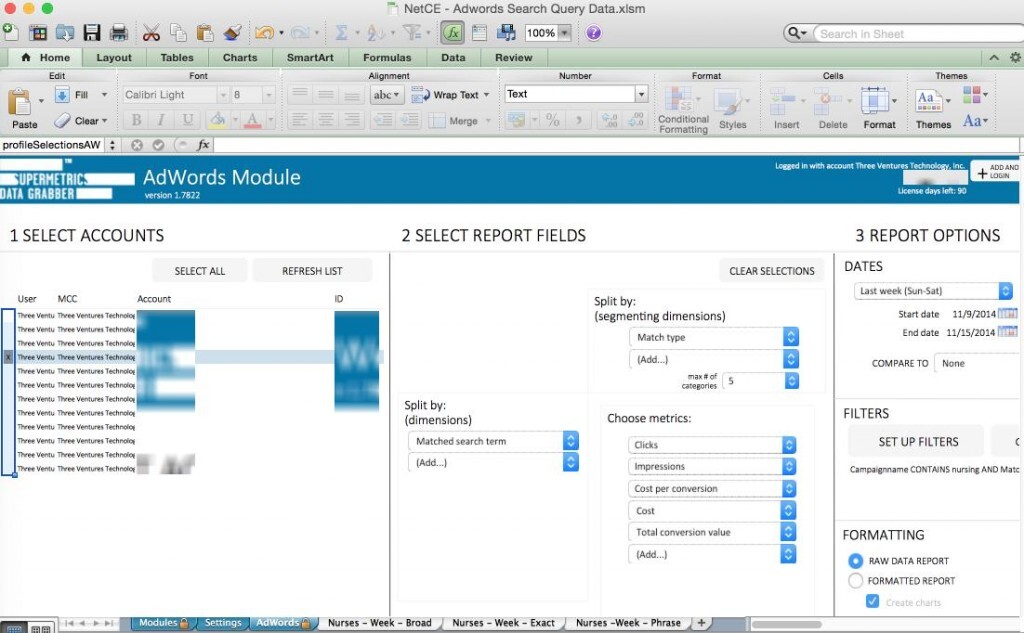Open the fill color bucket picker

click(217, 120)
